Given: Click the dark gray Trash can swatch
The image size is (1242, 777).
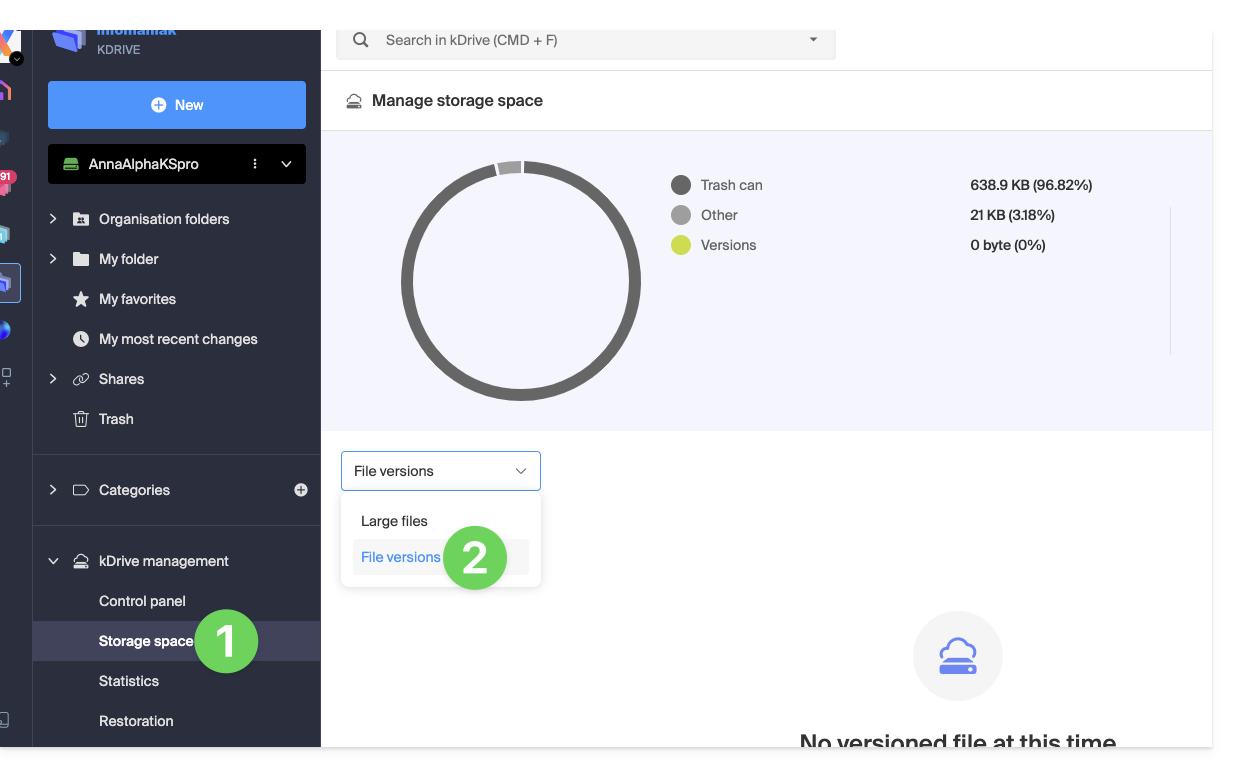Looking at the screenshot, I should (681, 185).
